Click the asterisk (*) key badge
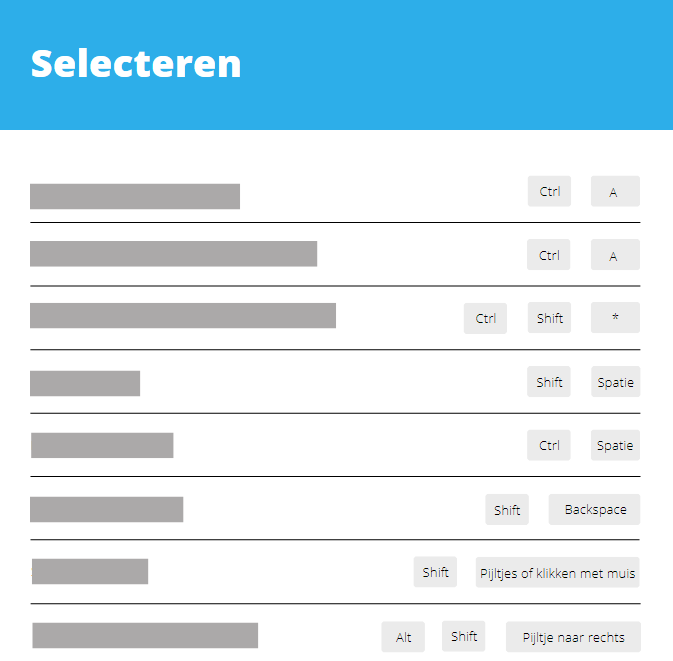Screen dimensions: 673x661 pos(614,318)
